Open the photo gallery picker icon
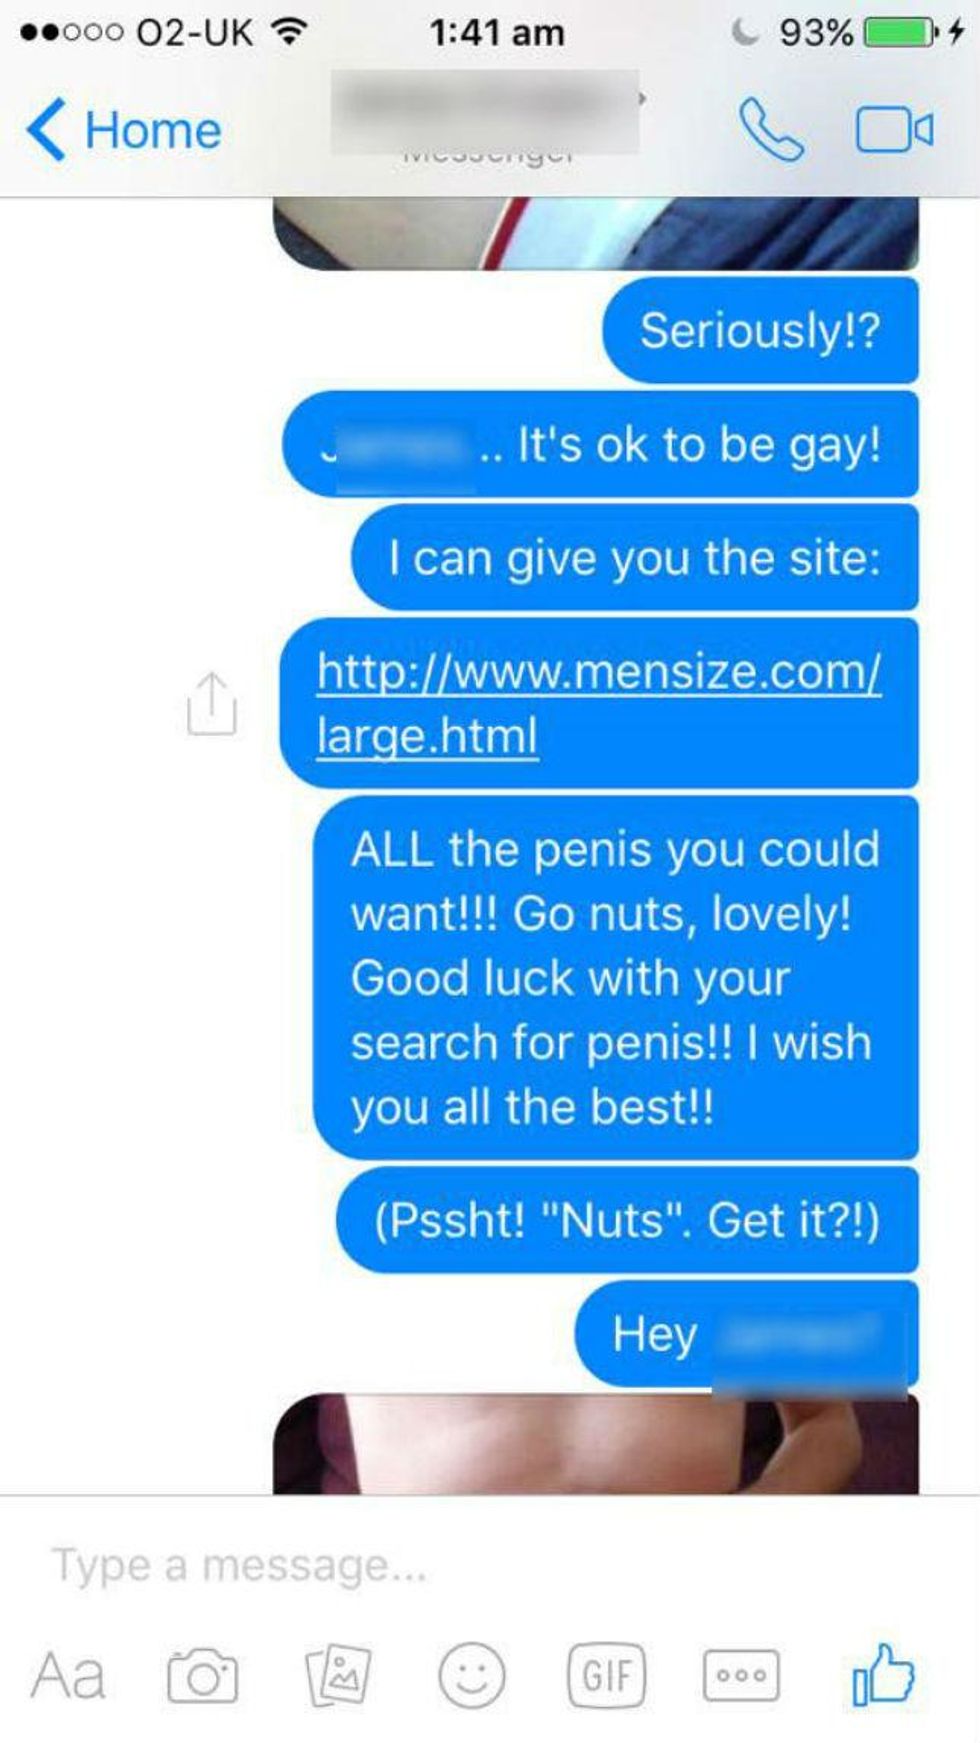This screenshot has width=980, height=1743. point(337,1675)
